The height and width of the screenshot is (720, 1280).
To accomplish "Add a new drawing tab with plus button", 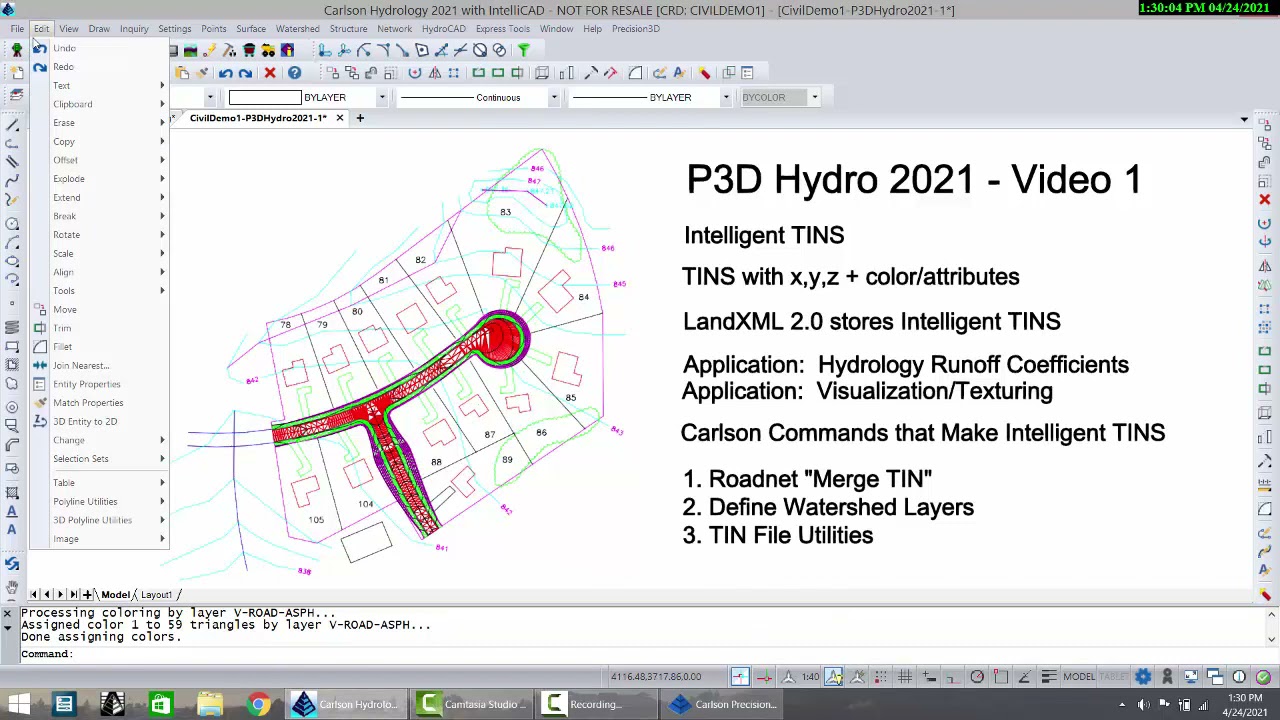I will click(x=360, y=118).
